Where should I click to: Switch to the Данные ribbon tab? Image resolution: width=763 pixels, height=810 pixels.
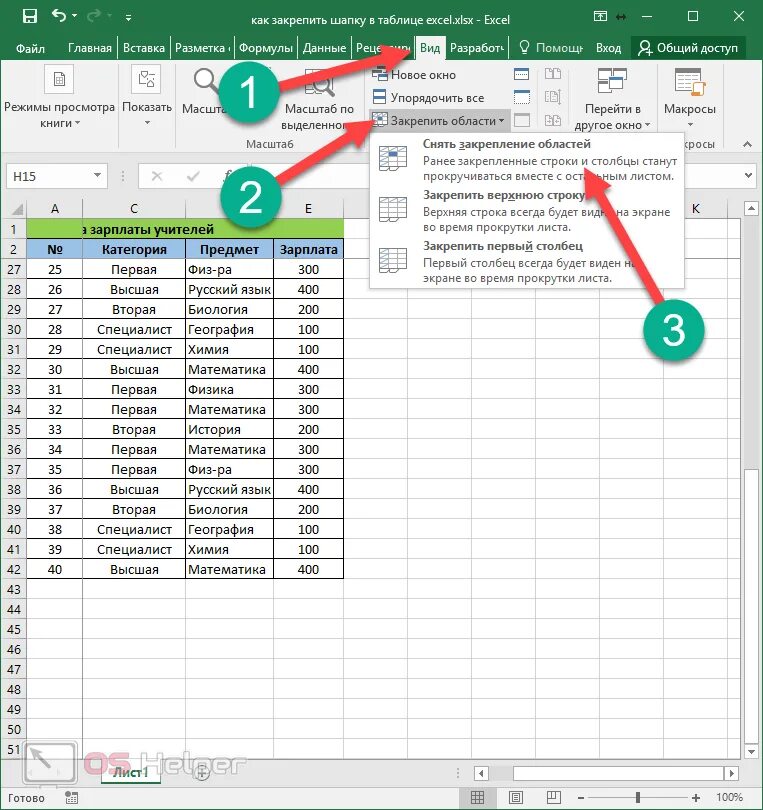coord(324,48)
